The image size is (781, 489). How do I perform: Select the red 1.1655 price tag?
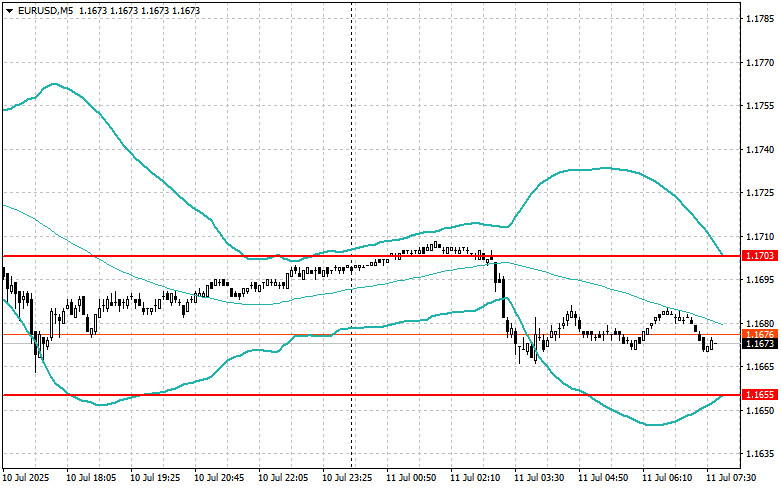click(x=760, y=395)
